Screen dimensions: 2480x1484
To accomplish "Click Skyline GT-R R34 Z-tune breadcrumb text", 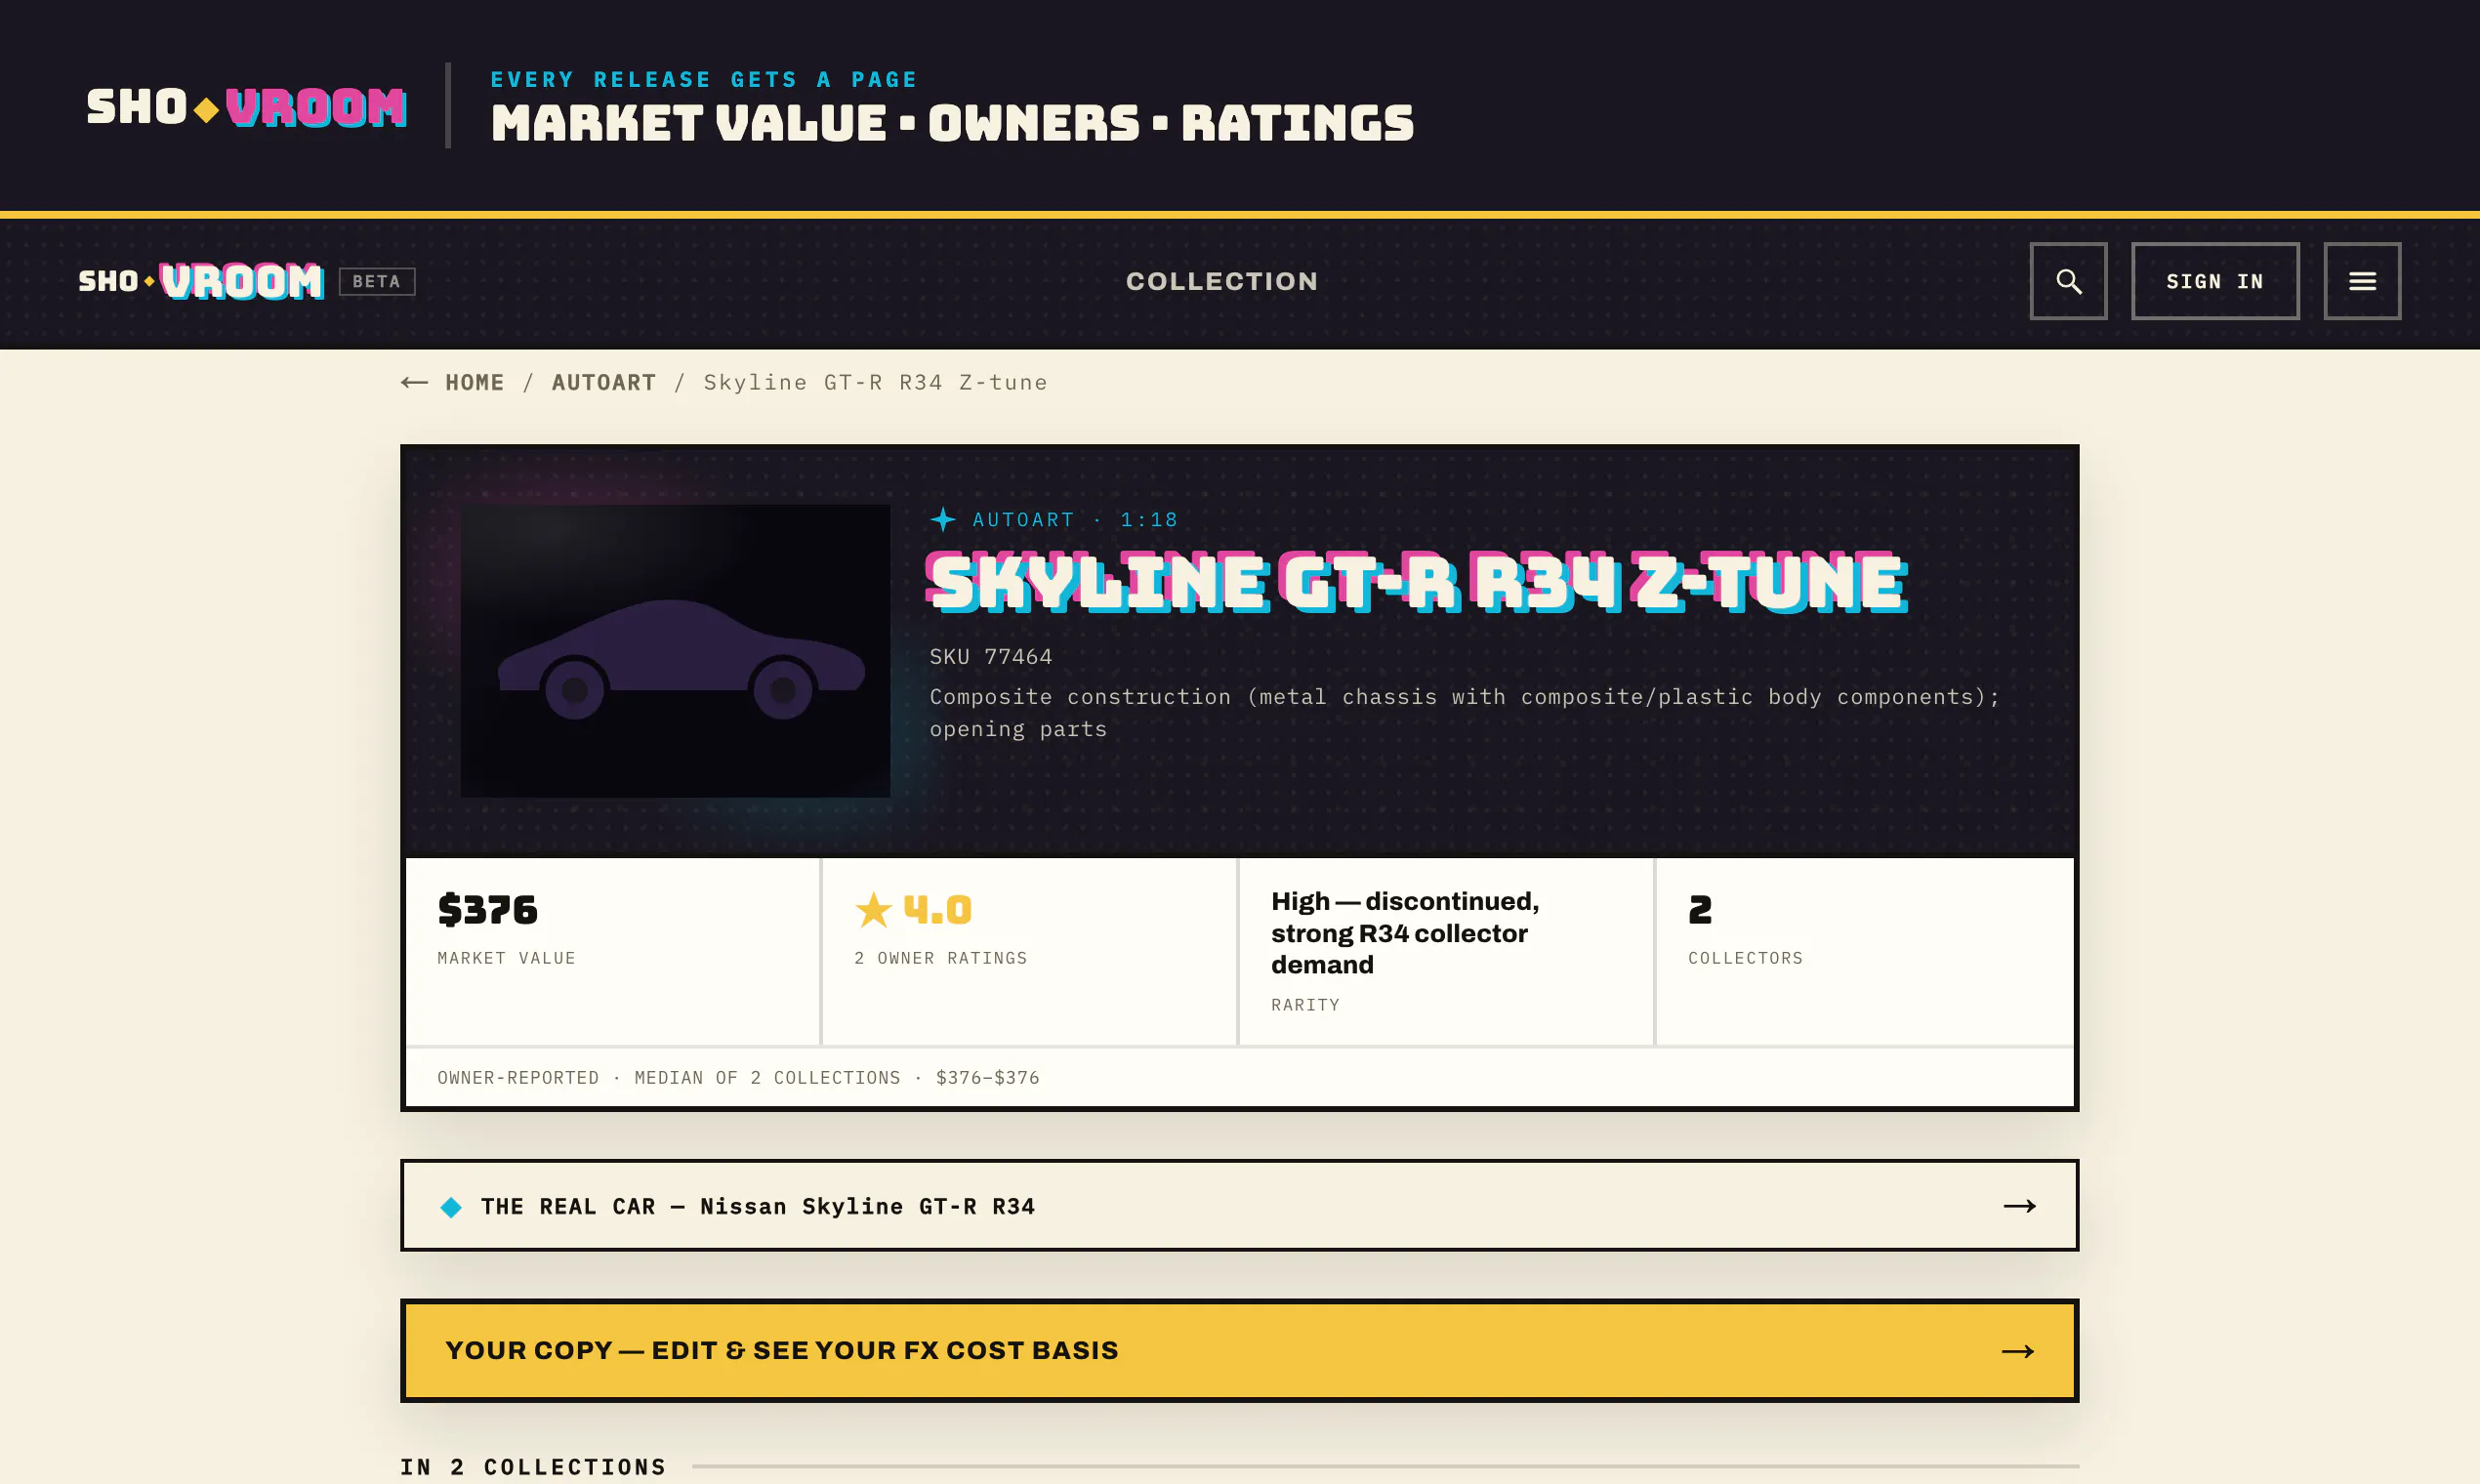I will [875, 382].
